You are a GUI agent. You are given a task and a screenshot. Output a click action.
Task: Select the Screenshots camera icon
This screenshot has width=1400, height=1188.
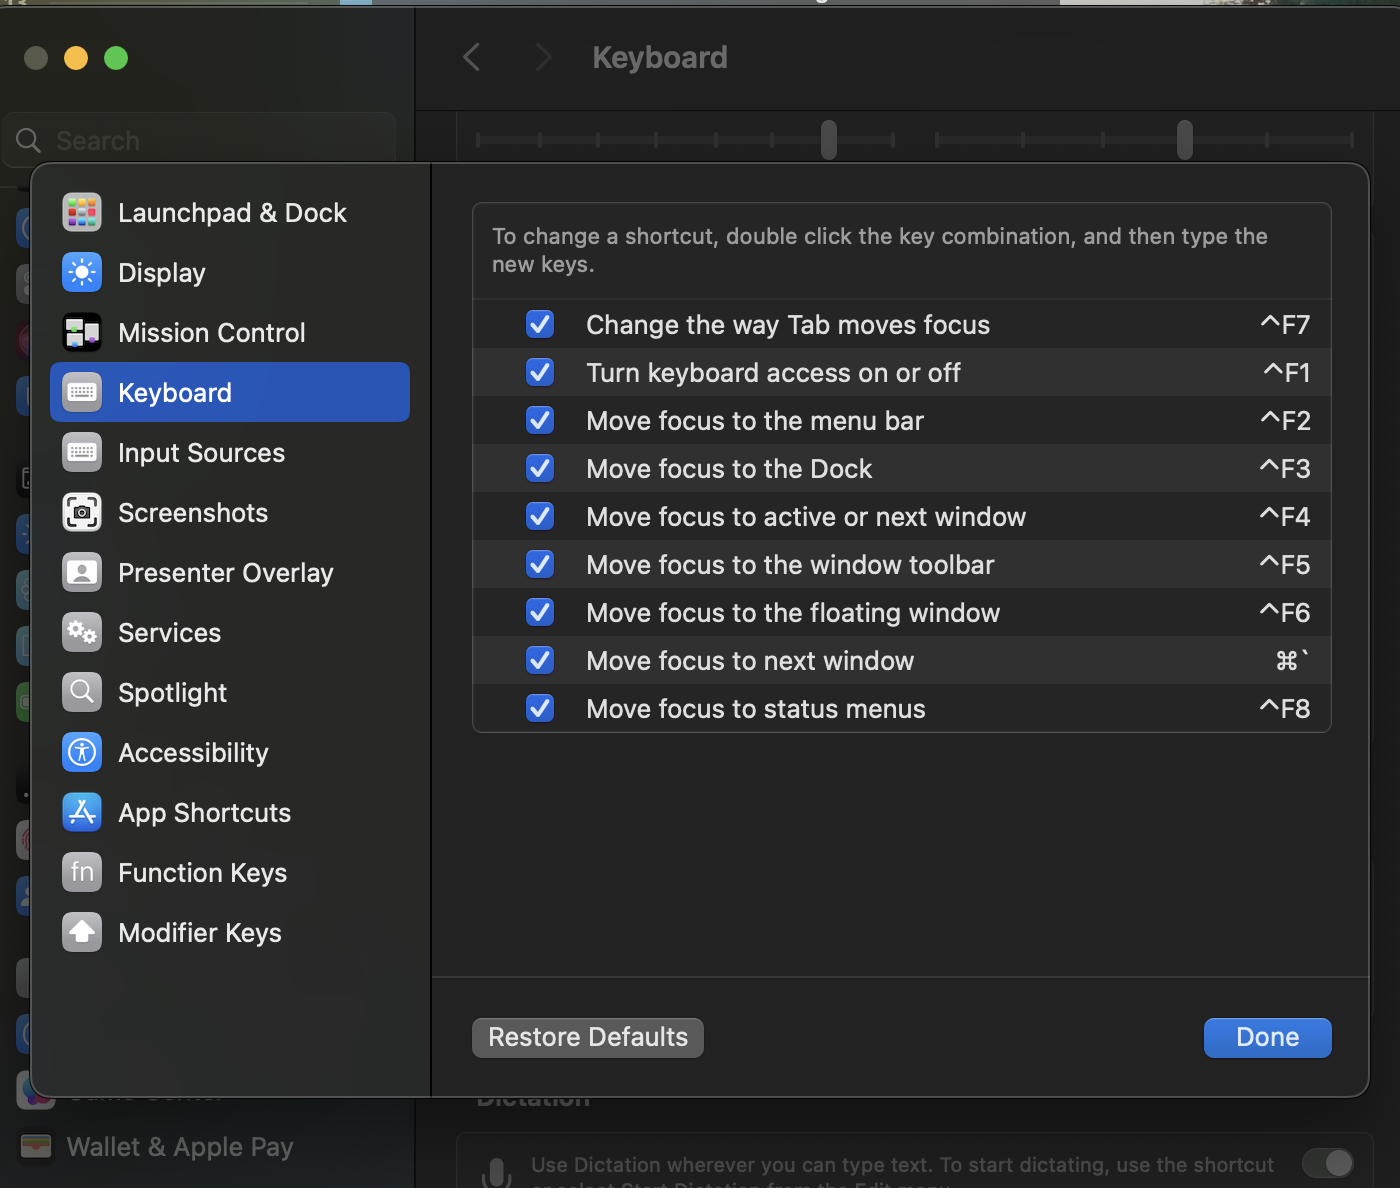82,513
